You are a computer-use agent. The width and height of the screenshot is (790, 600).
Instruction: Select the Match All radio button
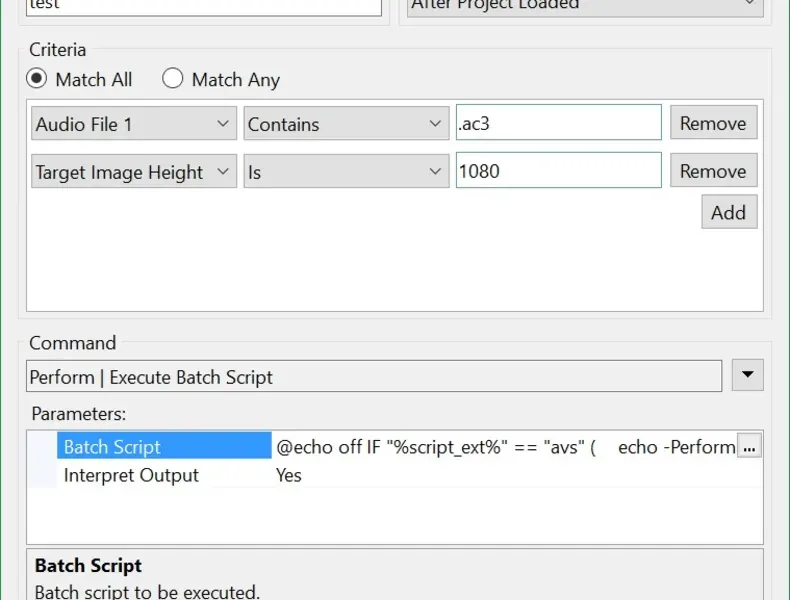[37, 79]
